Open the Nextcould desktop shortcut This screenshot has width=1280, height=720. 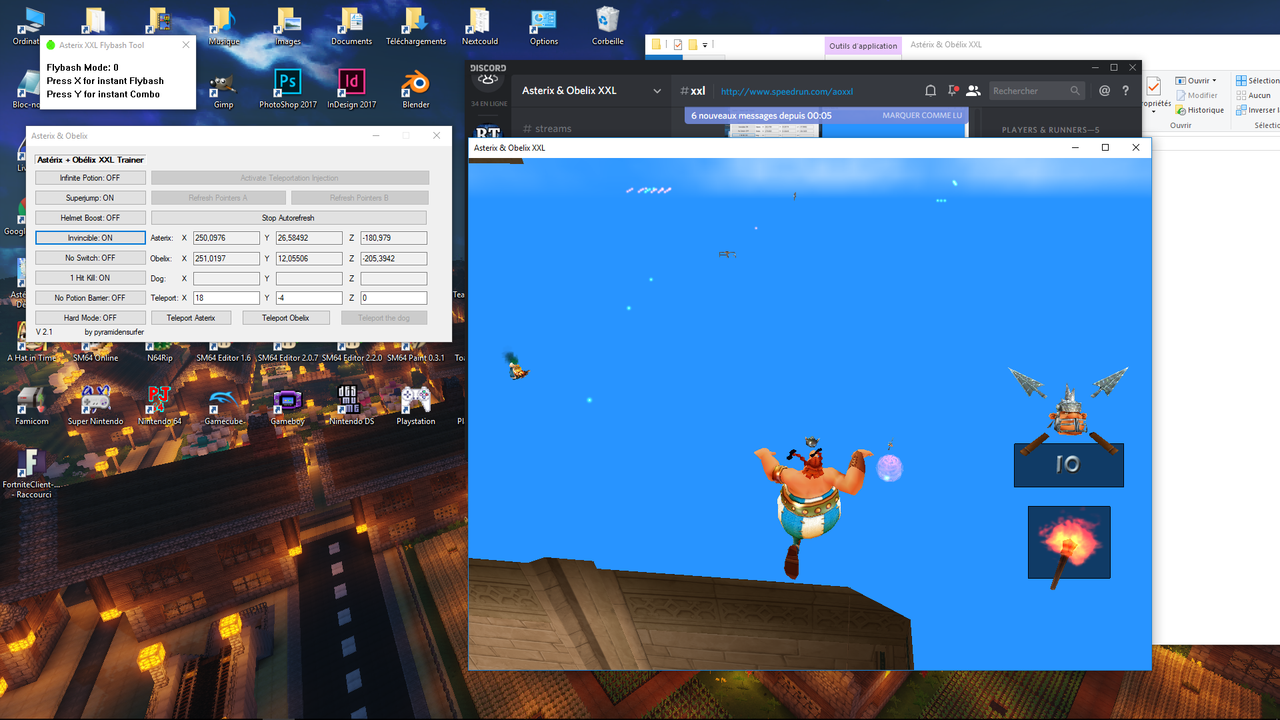(480, 27)
